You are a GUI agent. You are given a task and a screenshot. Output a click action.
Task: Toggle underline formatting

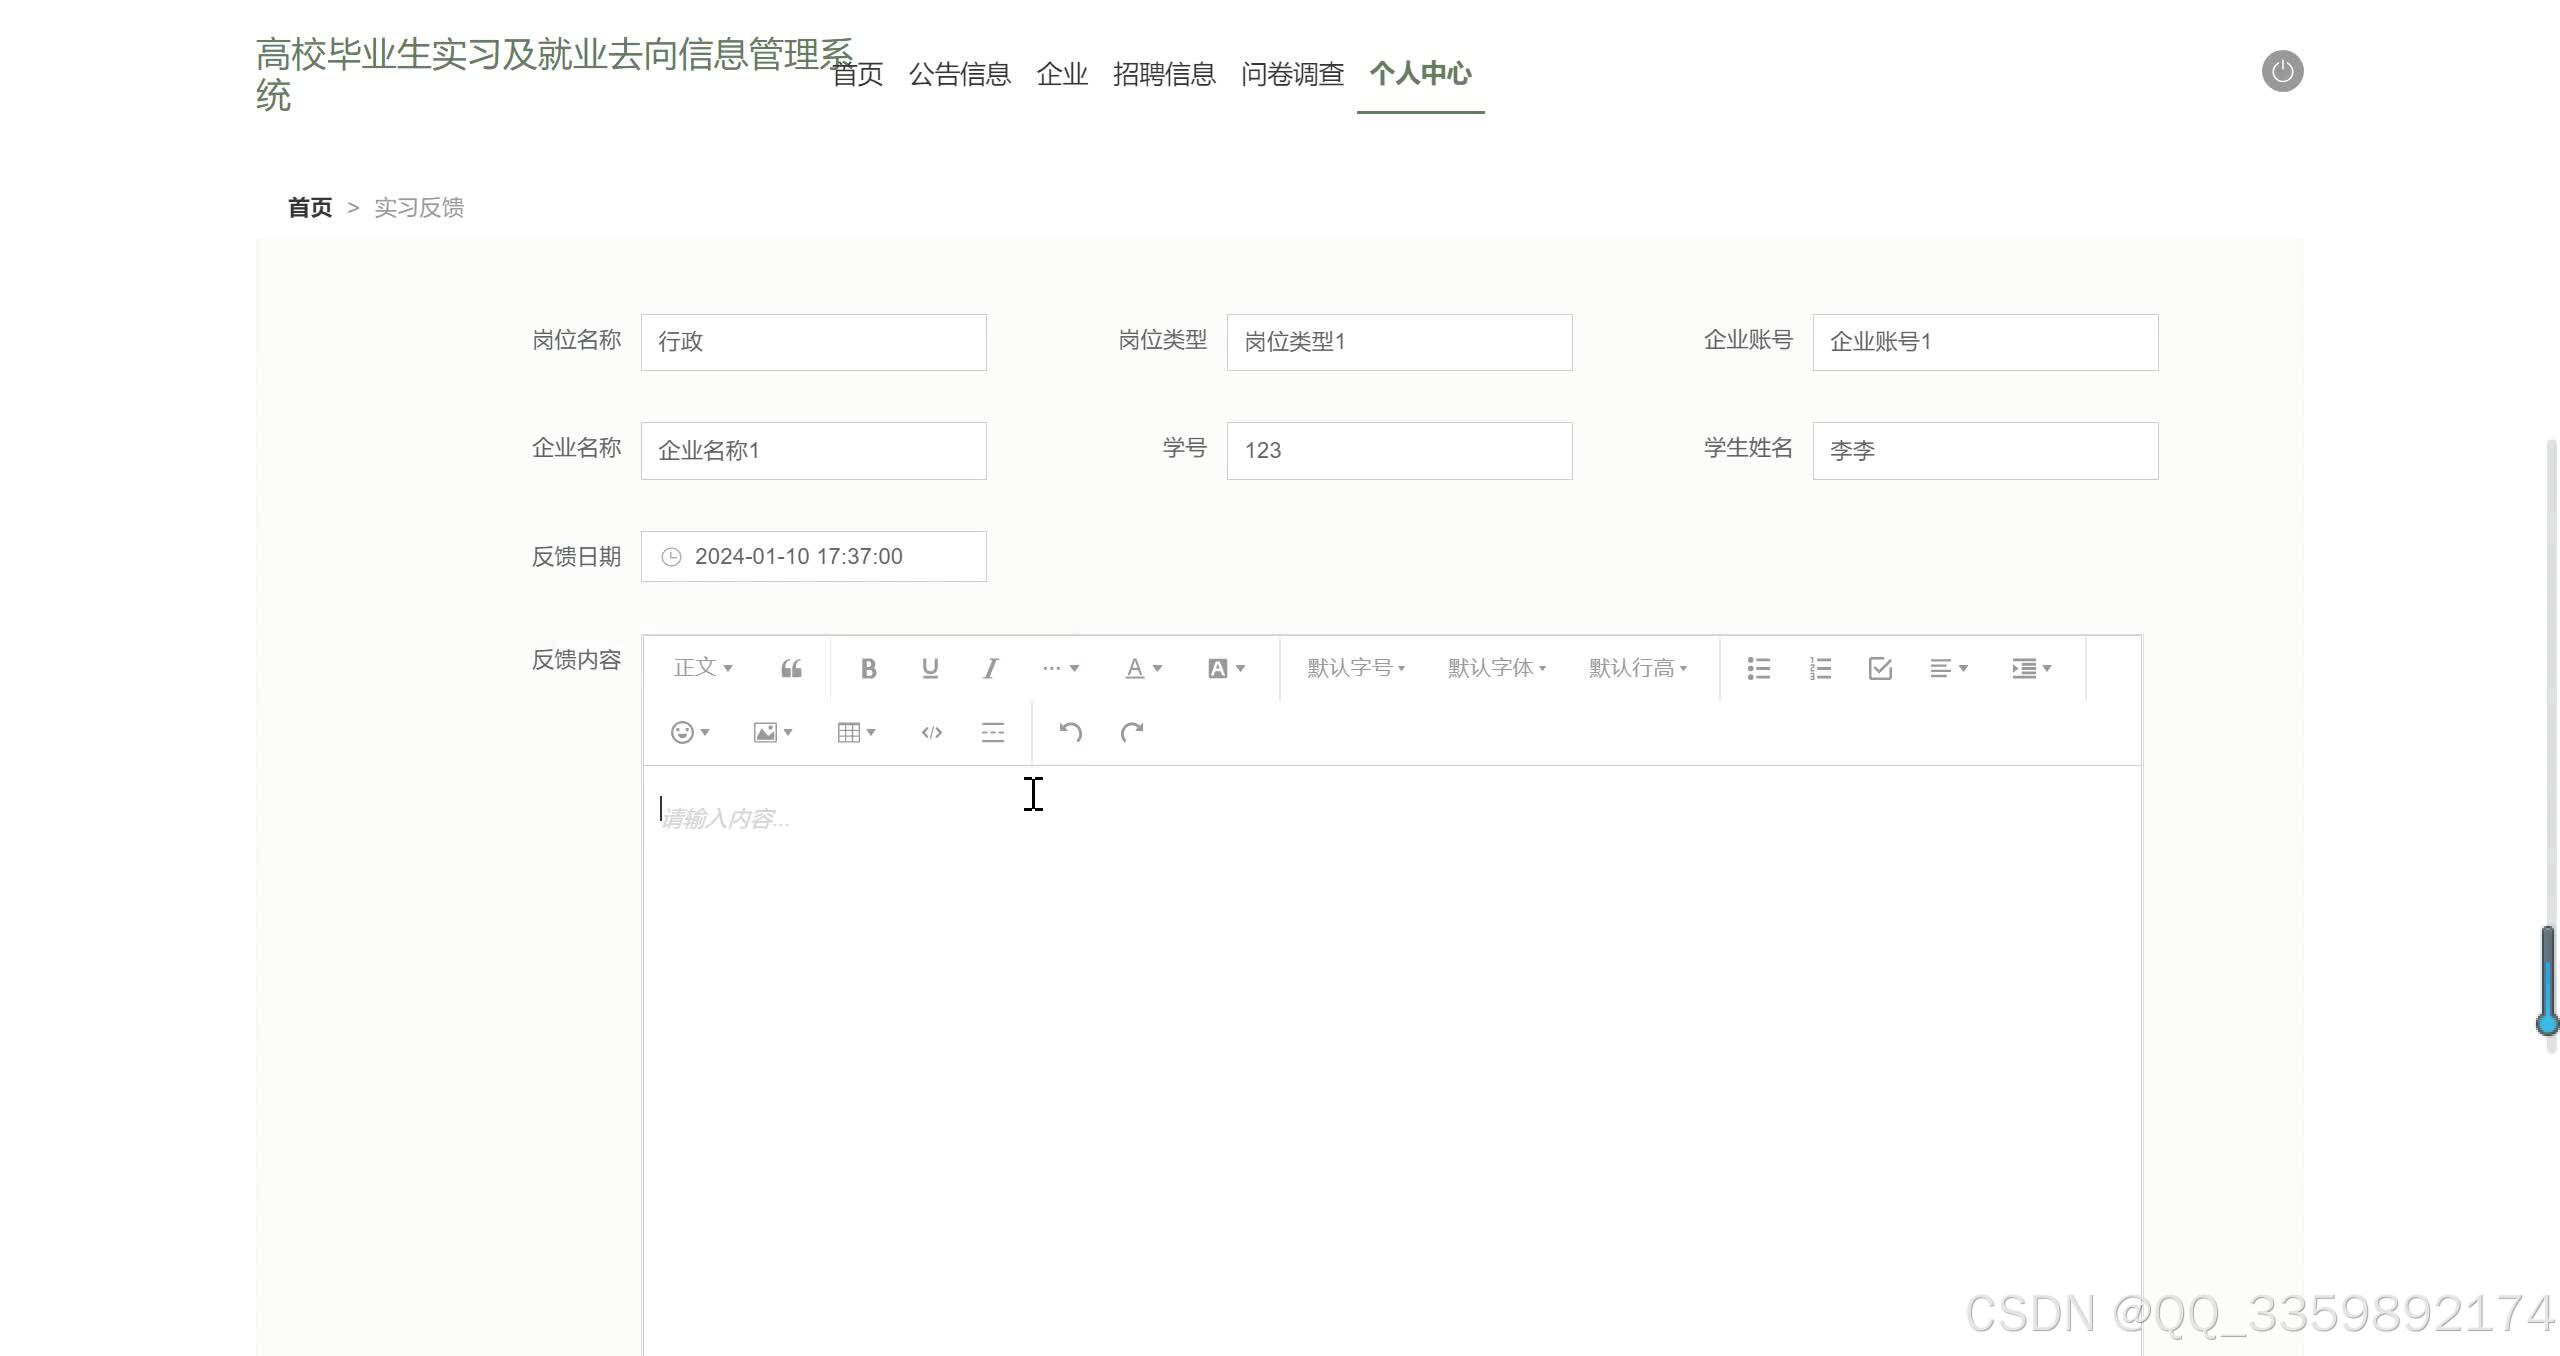tap(930, 668)
